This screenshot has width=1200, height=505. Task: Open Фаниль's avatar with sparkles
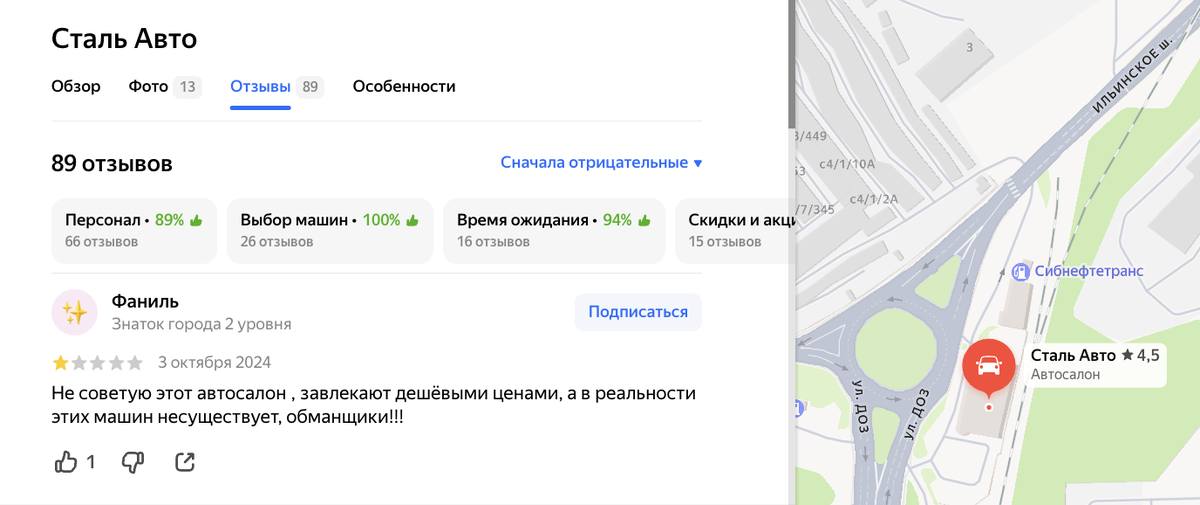(75, 313)
